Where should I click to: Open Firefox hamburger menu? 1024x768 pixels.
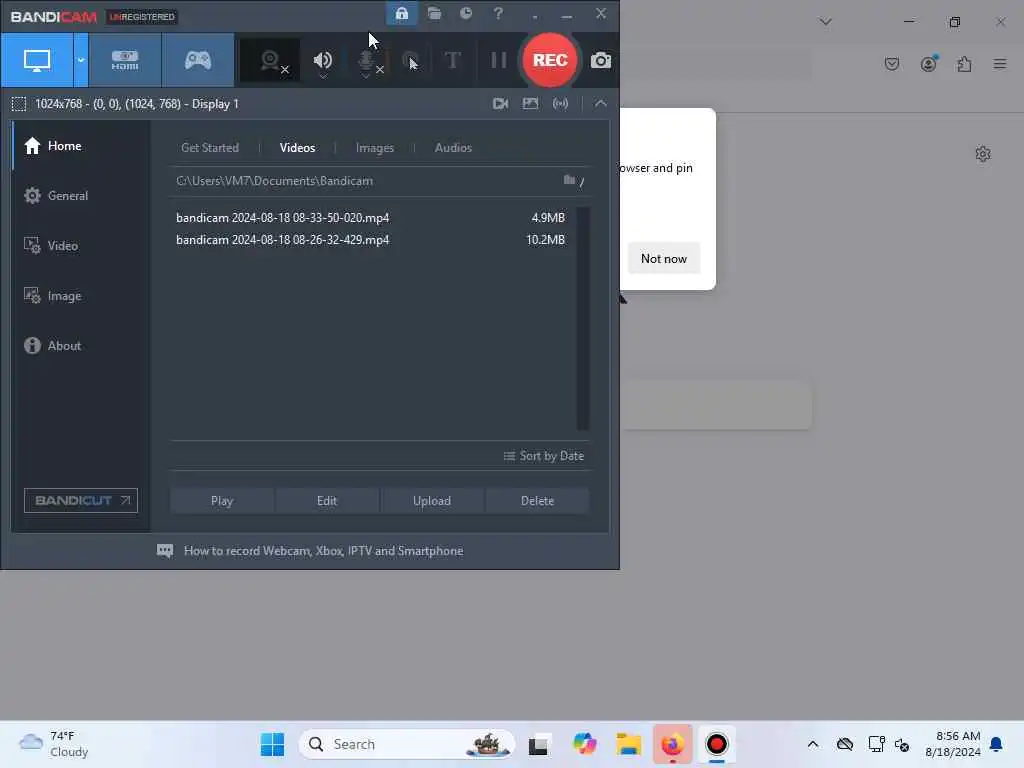(1000, 64)
